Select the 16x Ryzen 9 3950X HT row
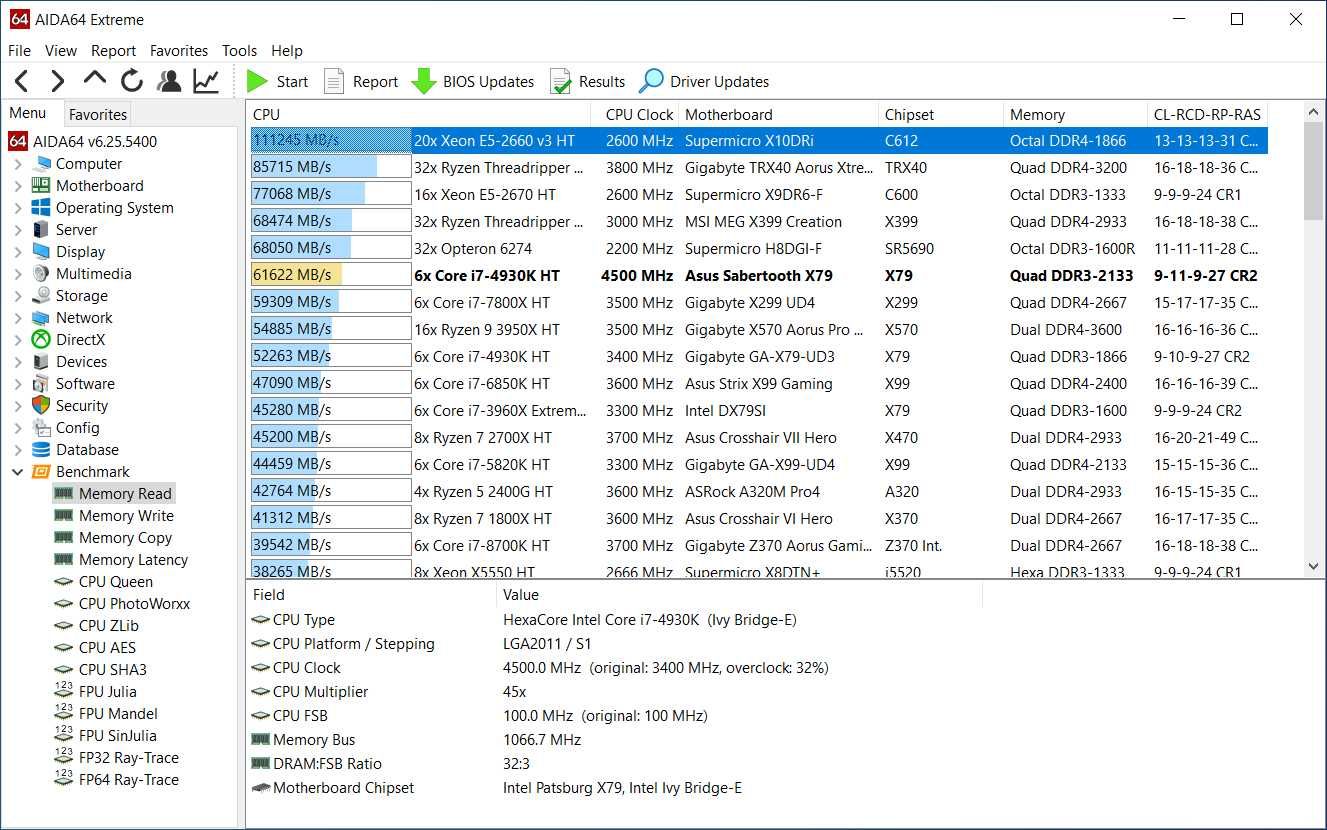Viewport: 1327px width, 830px height. (759, 329)
